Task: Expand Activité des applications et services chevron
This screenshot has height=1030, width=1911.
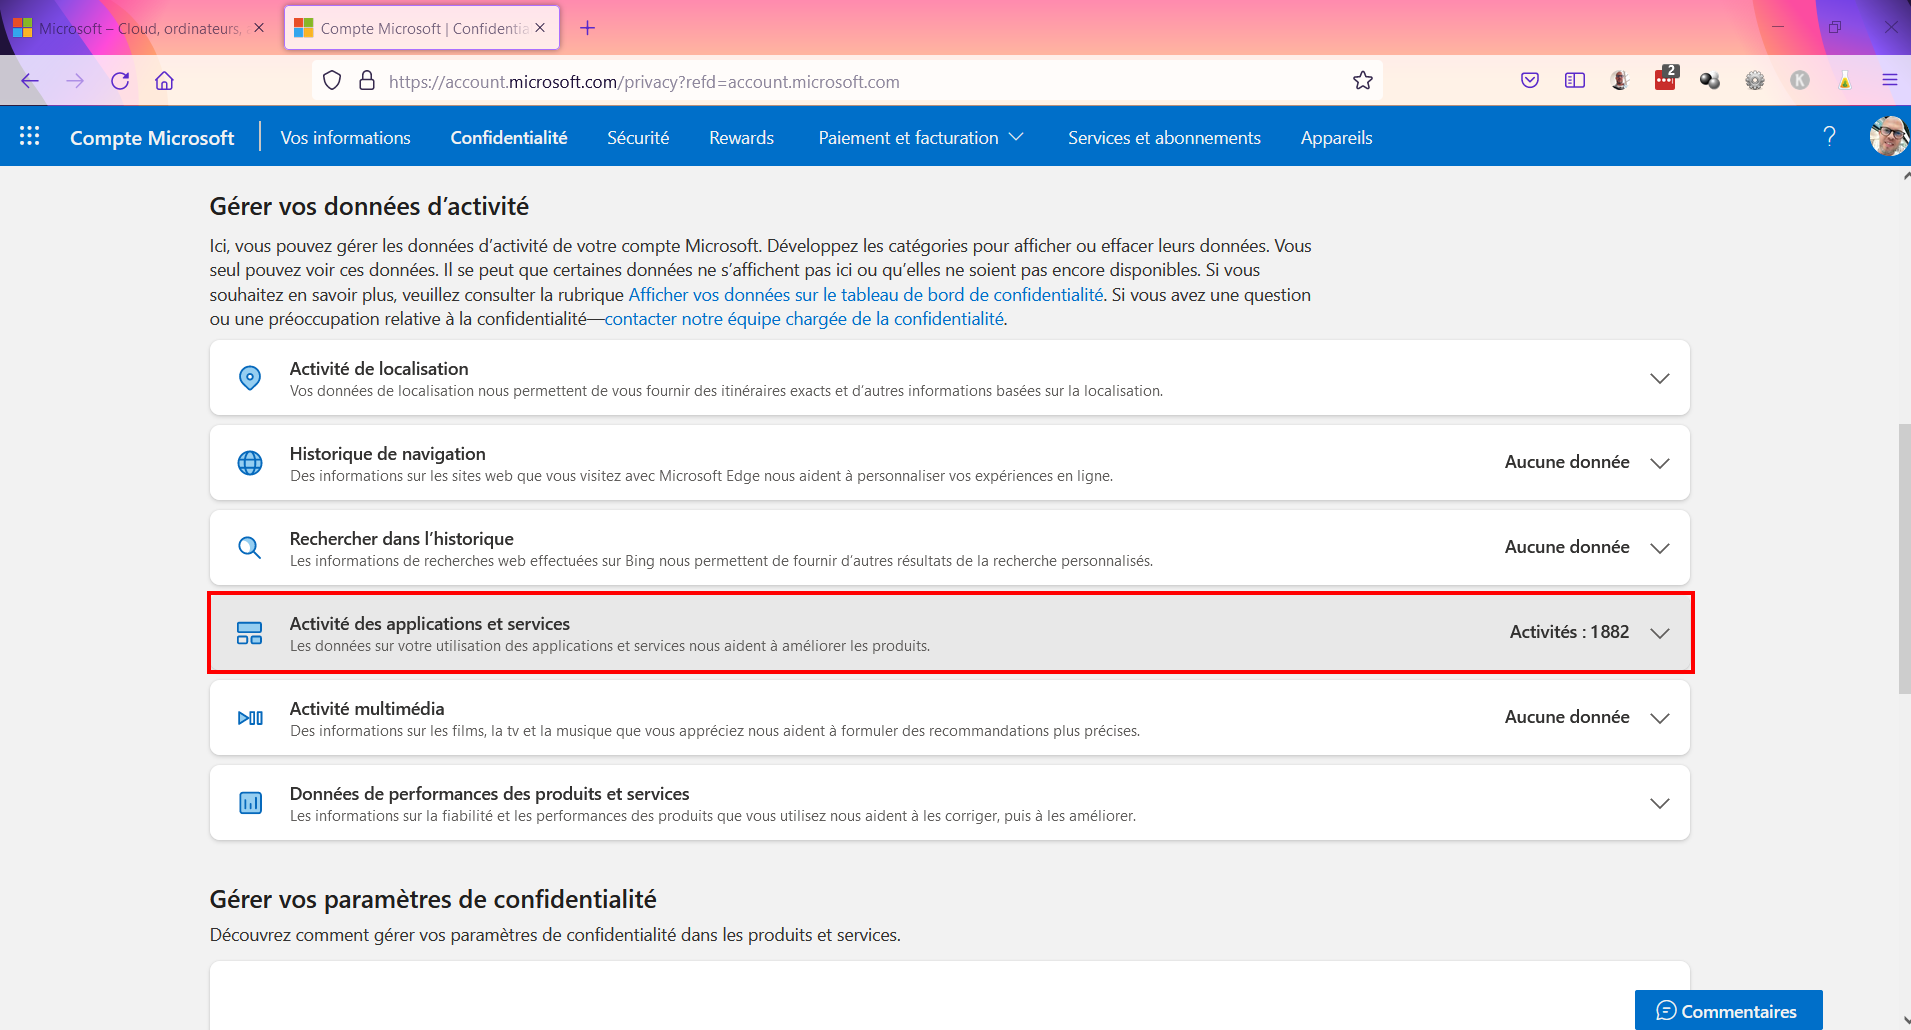Action: (1660, 633)
